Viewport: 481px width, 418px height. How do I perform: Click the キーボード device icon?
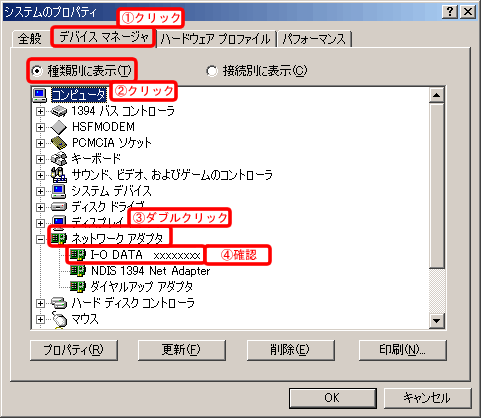point(59,159)
